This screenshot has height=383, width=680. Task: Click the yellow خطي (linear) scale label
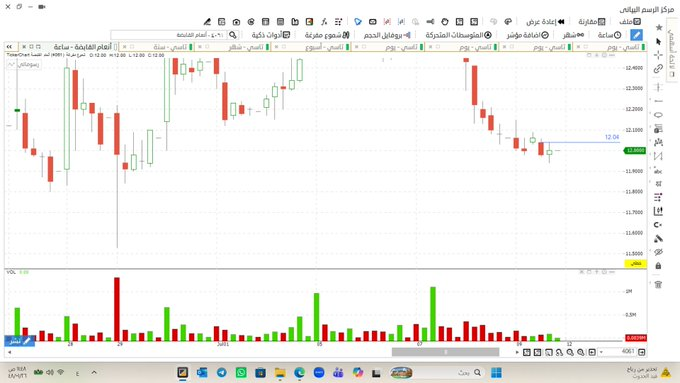pos(635,263)
